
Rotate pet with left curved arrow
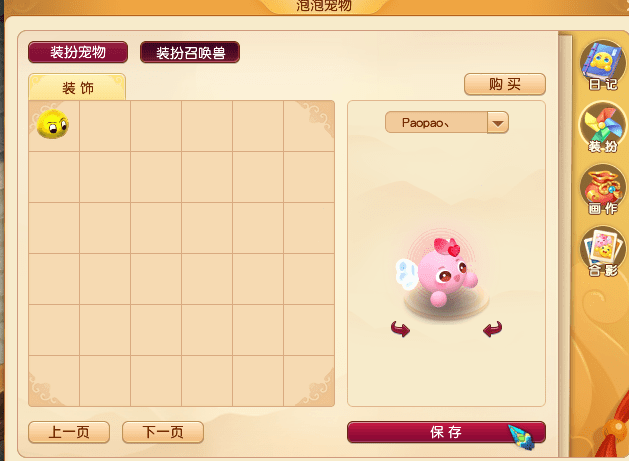click(400, 329)
